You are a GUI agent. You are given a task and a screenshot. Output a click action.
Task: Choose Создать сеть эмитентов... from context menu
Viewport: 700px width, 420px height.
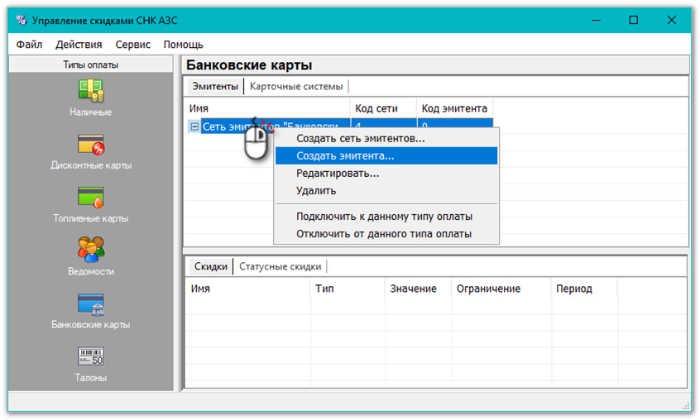pyautogui.click(x=360, y=138)
